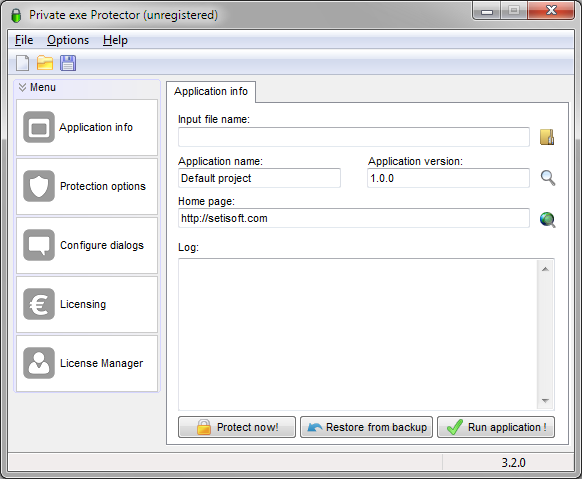Click the globe icon next to Home page
582x479 pixels.
547,219
